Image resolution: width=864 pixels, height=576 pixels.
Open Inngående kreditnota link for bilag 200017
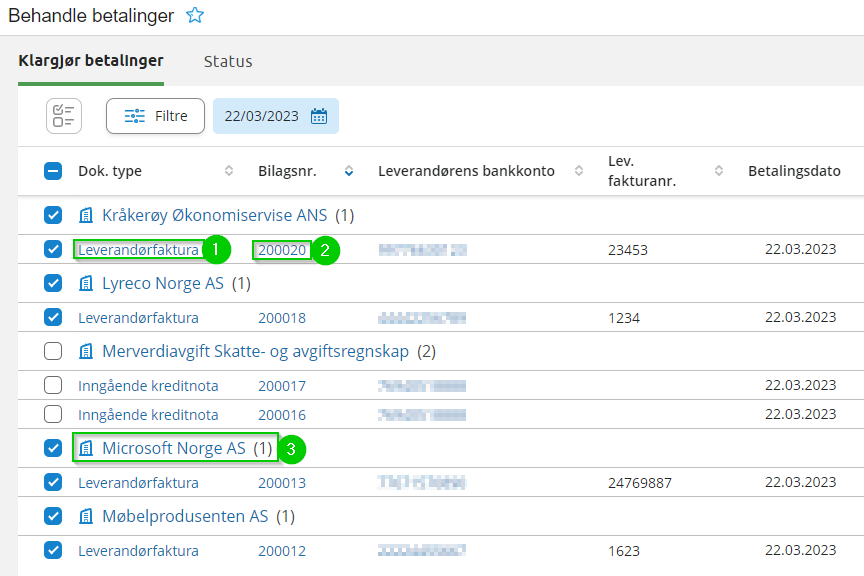pos(148,386)
